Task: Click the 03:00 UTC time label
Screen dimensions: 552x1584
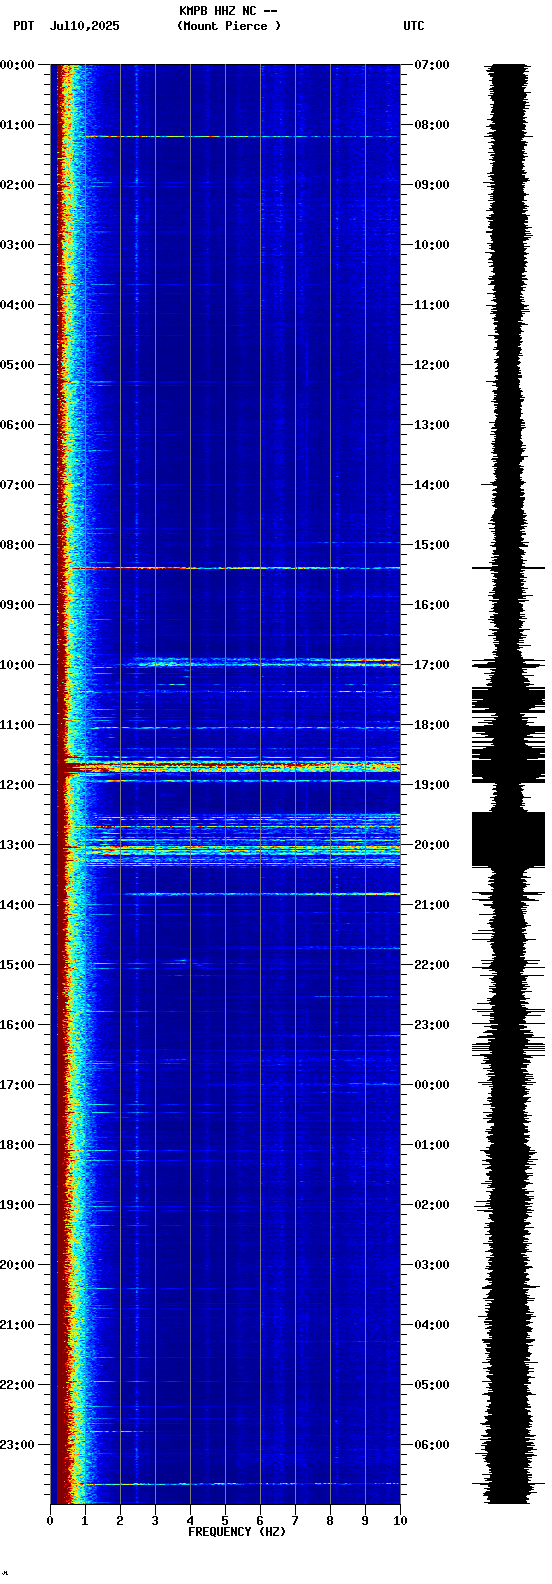Action: (x=432, y=1265)
